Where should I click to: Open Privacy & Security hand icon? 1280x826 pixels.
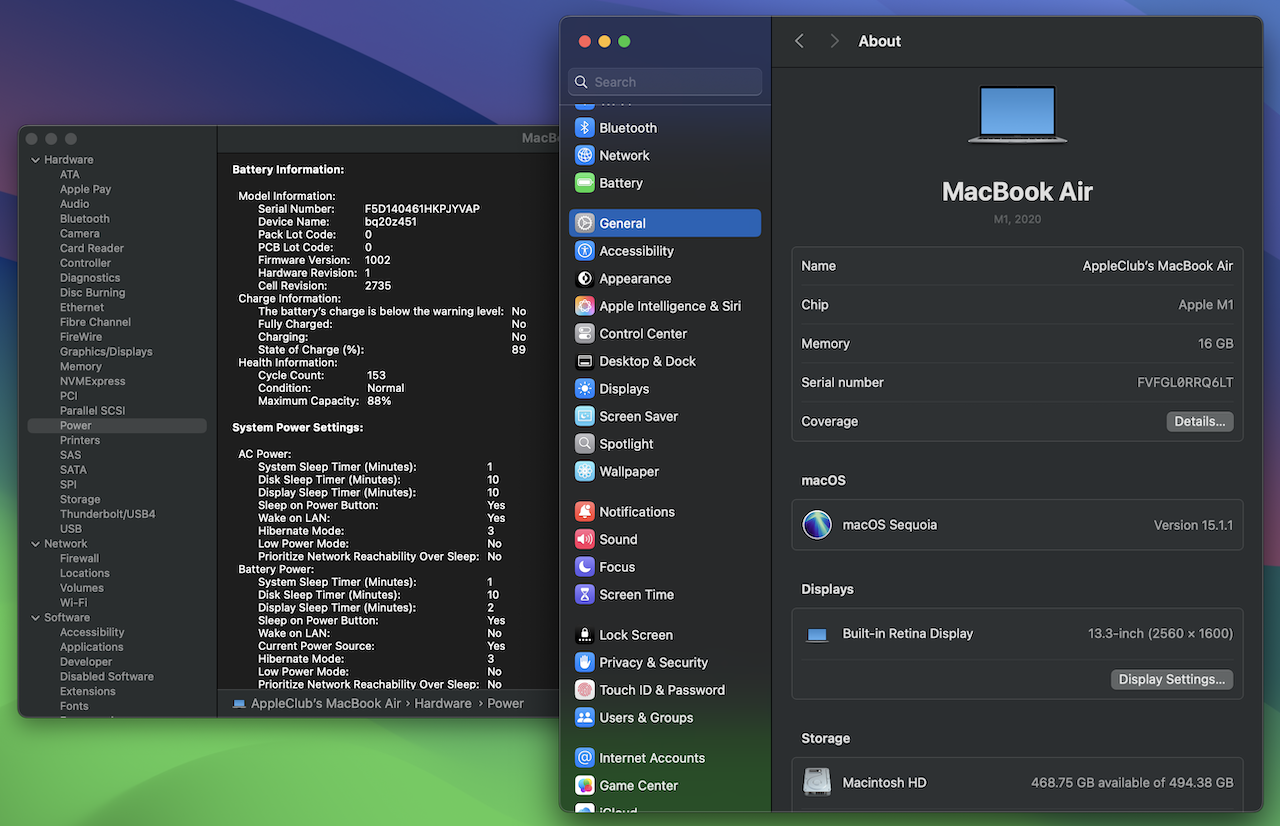coord(585,662)
